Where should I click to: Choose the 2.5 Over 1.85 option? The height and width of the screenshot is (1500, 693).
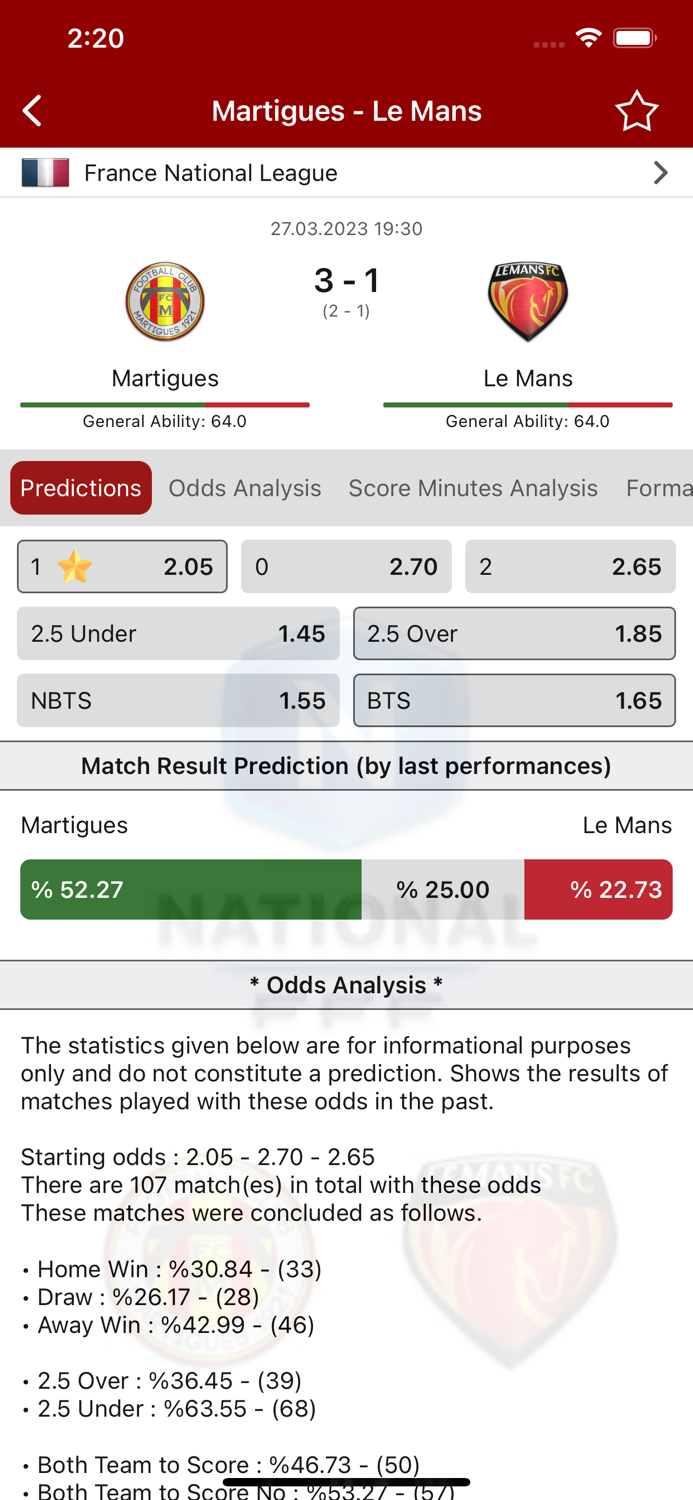(514, 634)
